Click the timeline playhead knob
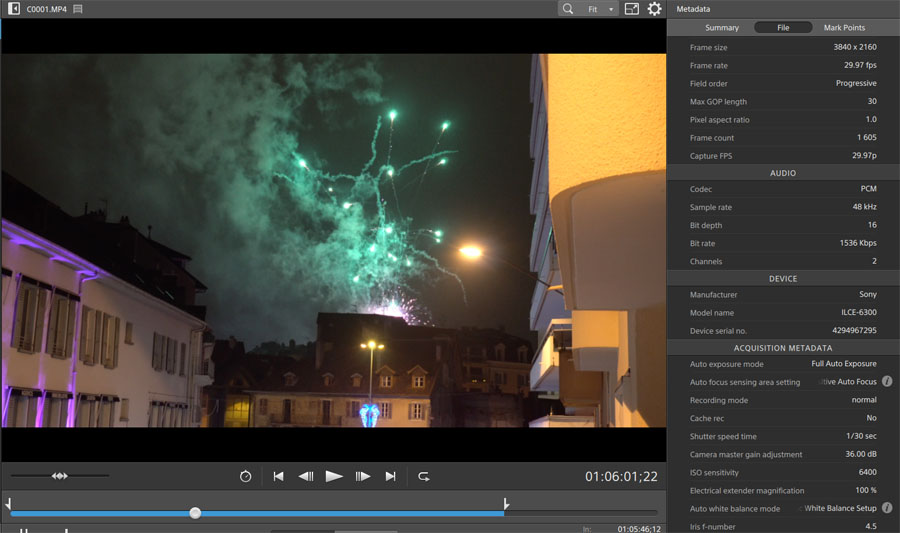The width and height of the screenshot is (900, 533). click(x=195, y=513)
